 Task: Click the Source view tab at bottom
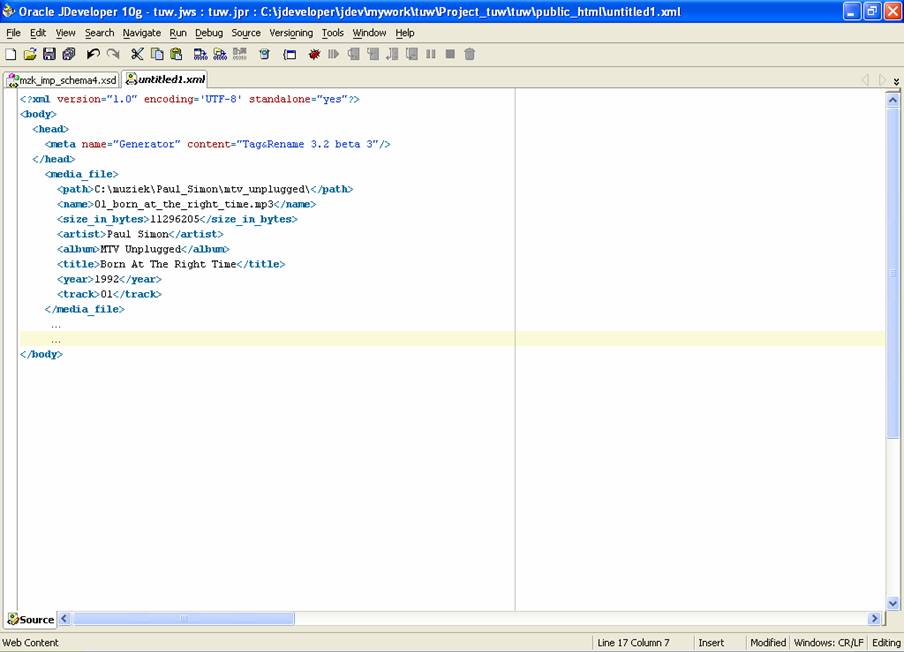coord(31,620)
